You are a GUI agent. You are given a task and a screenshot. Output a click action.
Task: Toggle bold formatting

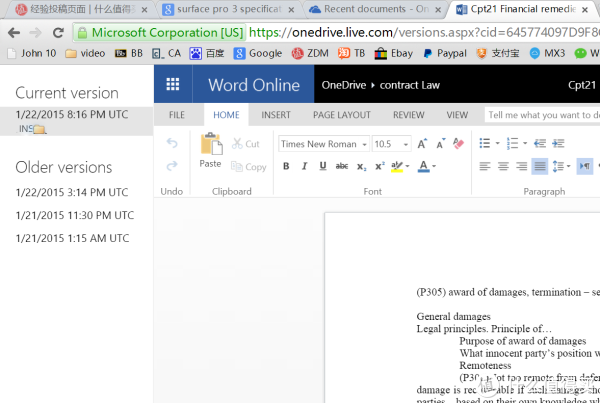coord(286,166)
